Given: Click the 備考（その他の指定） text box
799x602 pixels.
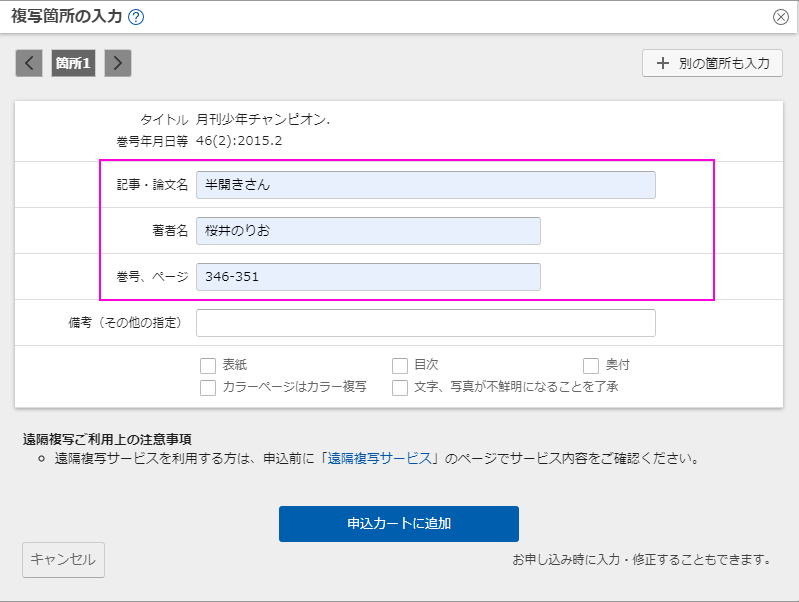Looking at the screenshot, I should click(425, 323).
